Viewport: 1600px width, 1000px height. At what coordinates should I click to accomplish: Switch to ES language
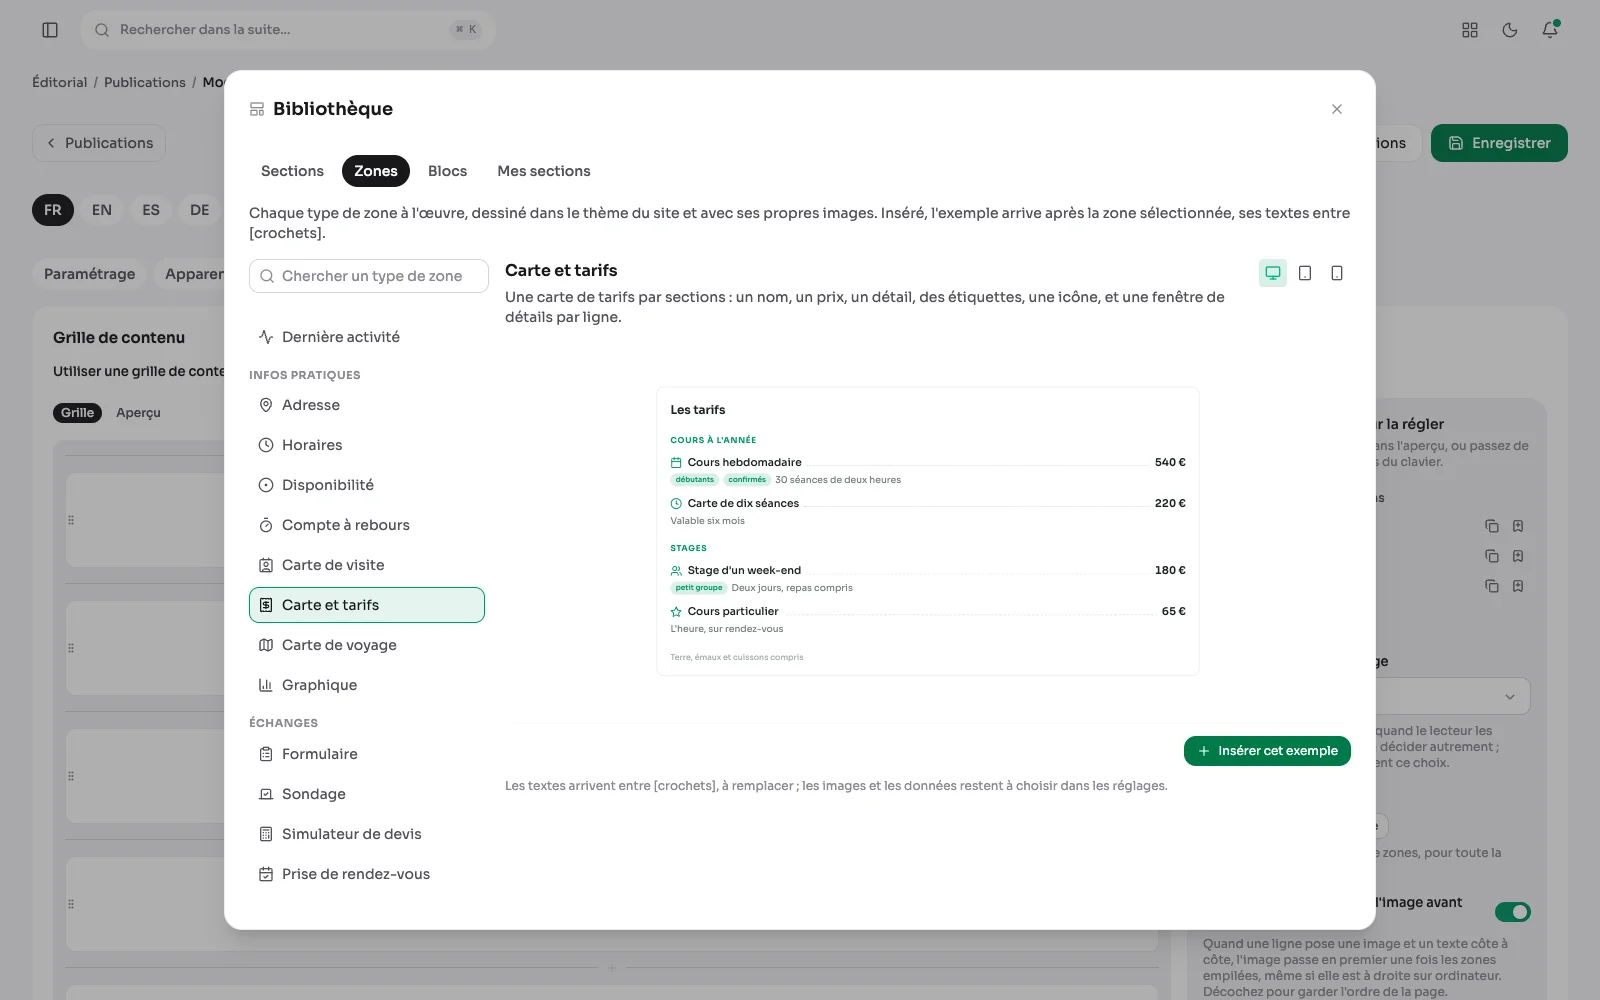coord(151,210)
